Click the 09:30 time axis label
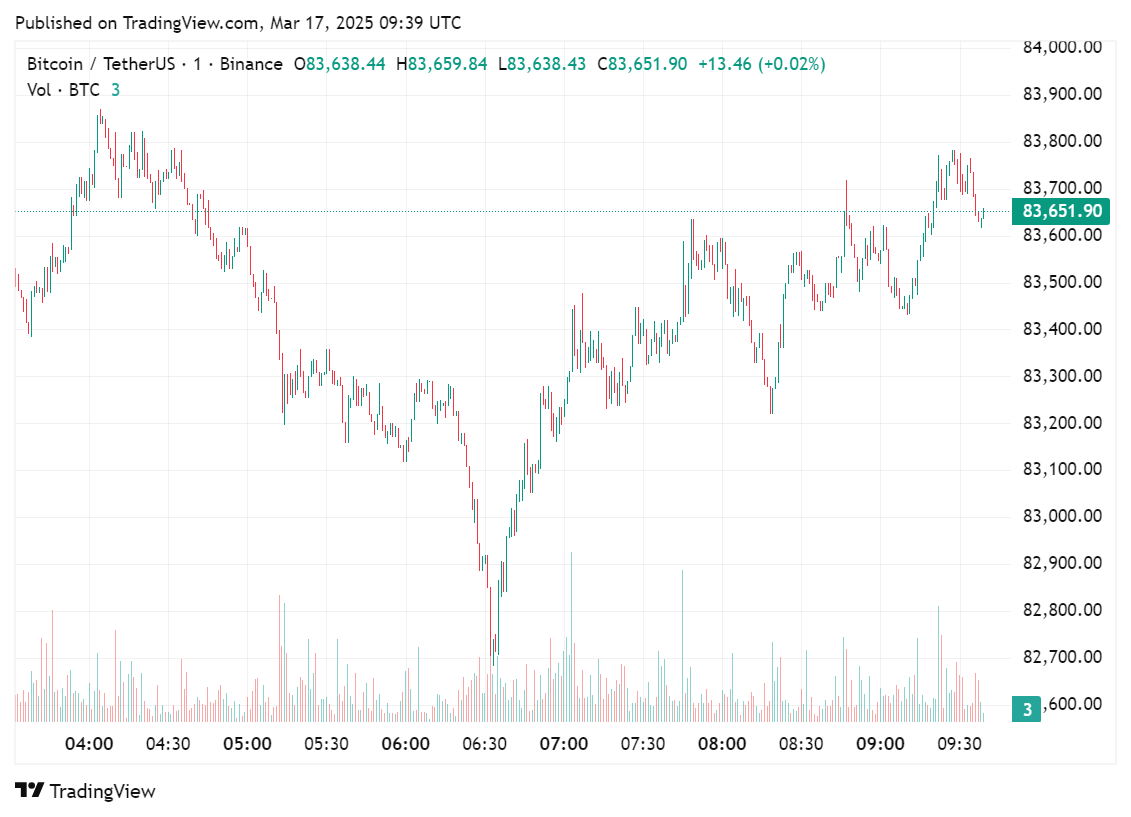This screenshot has height=817, width=1131. (x=961, y=744)
